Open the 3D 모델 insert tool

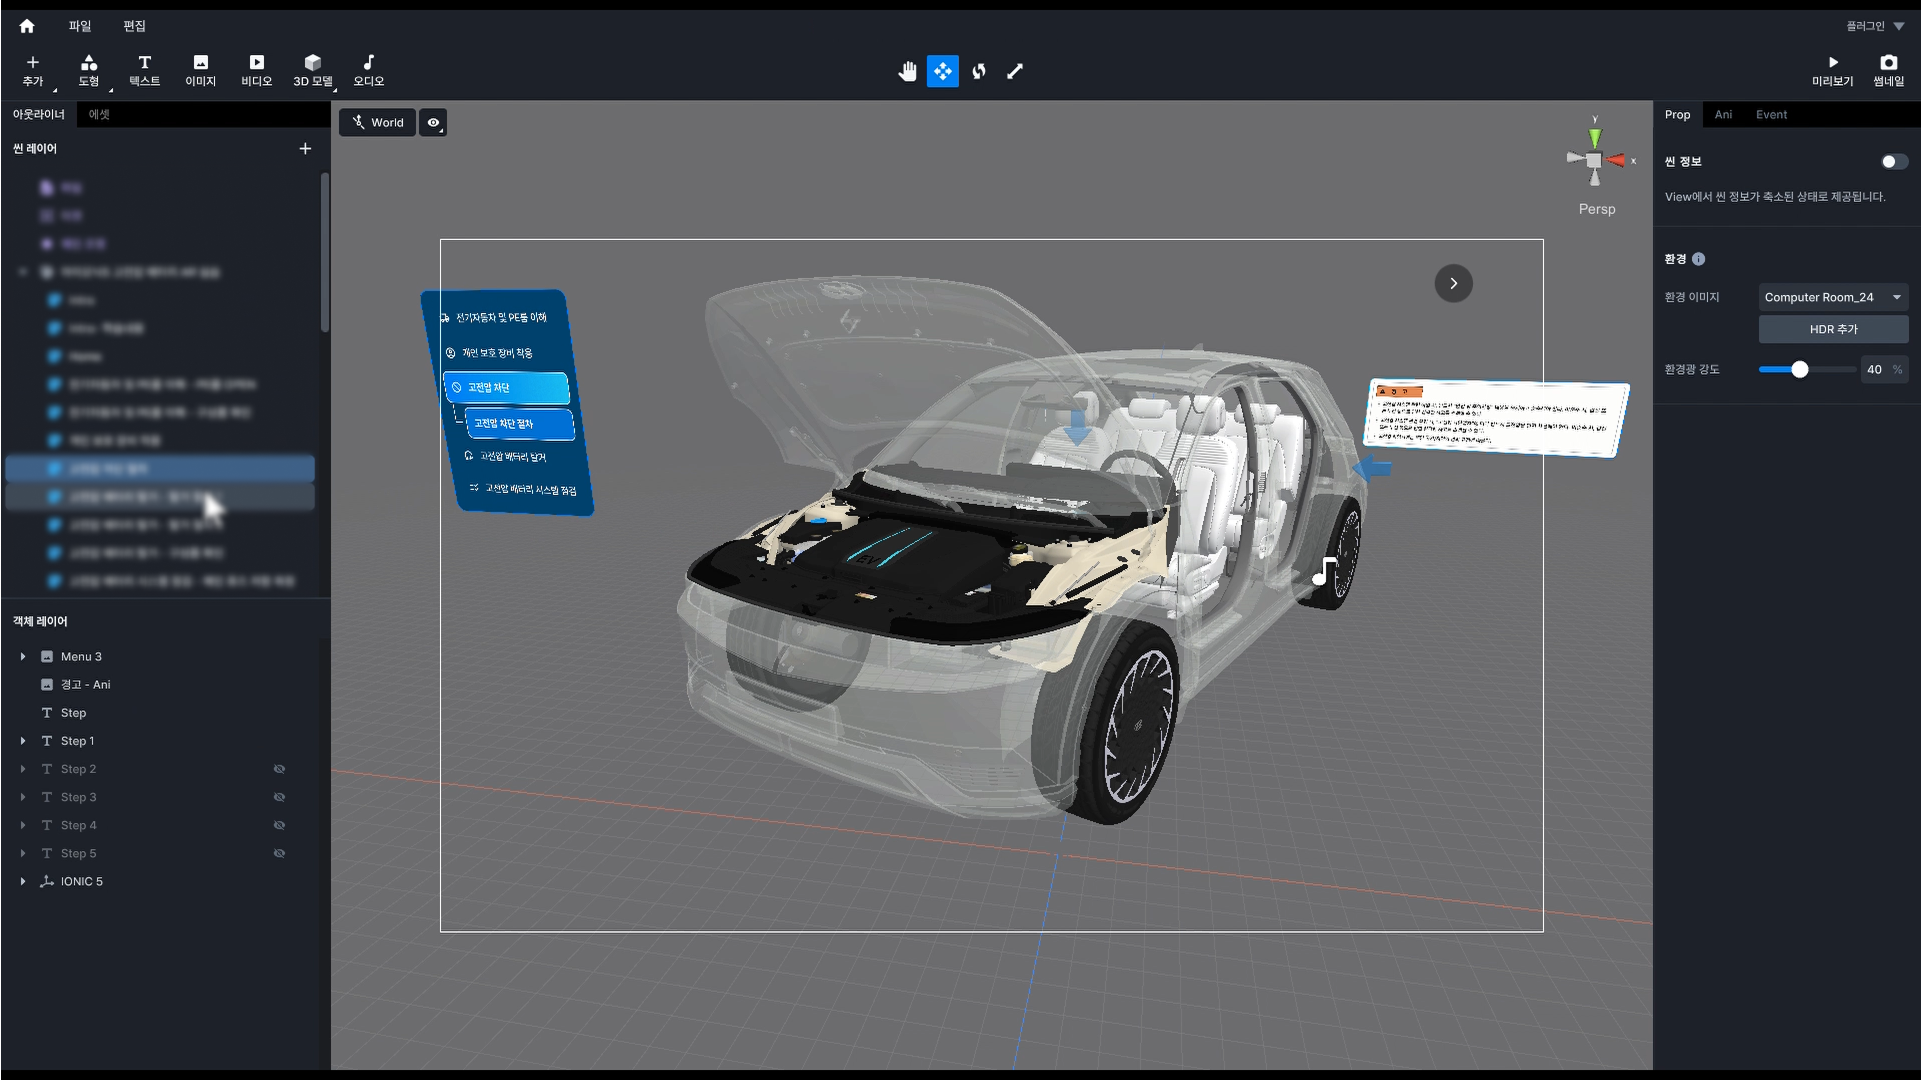tap(312, 70)
